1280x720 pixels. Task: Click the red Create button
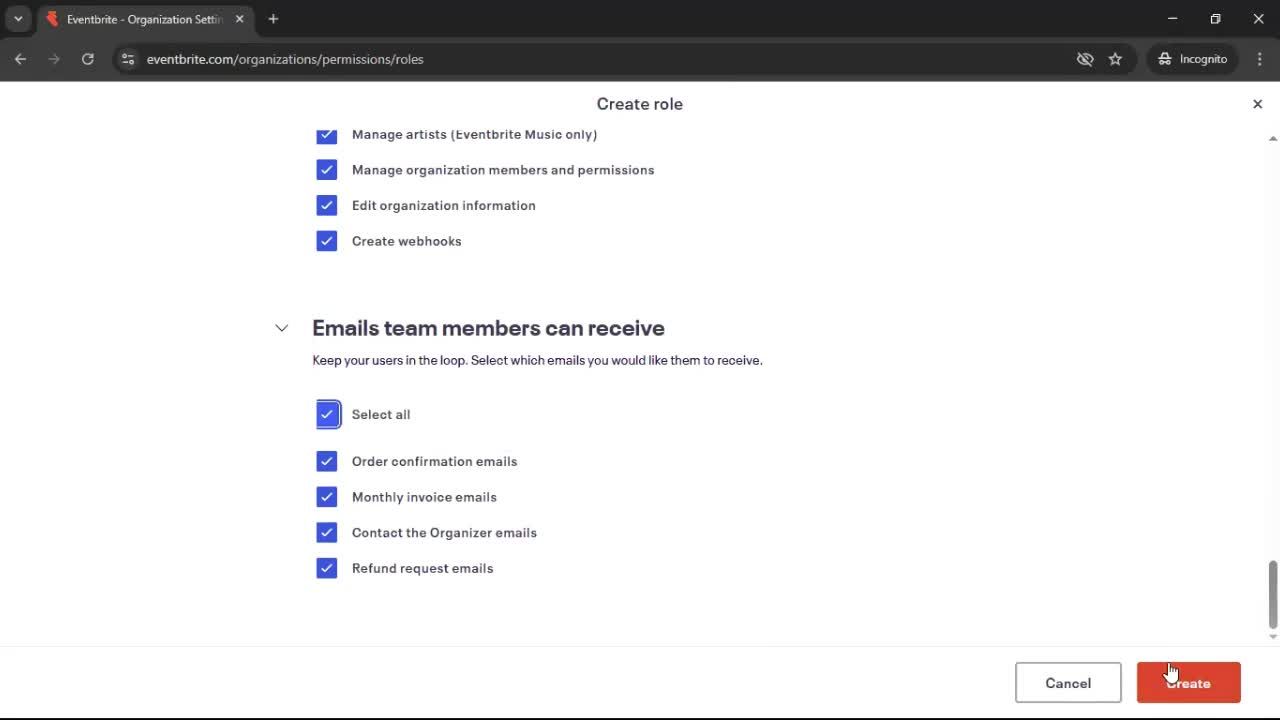point(1189,683)
